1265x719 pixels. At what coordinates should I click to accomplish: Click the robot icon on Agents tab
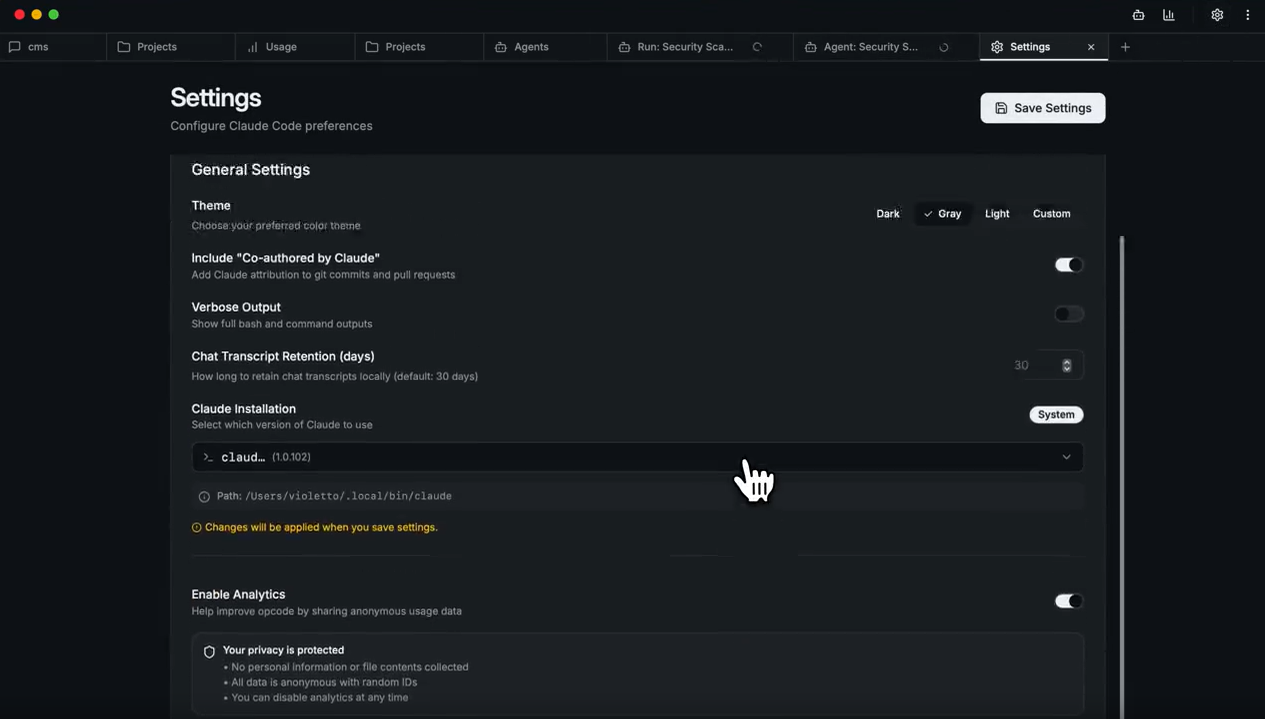tap(501, 47)
